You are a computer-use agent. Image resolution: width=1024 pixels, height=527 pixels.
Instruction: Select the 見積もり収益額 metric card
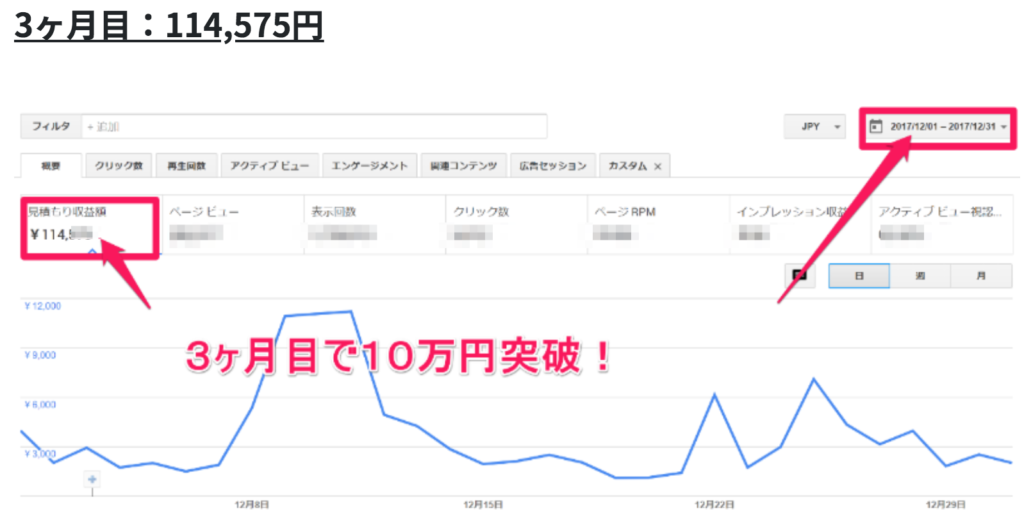[x=88, y=224]
